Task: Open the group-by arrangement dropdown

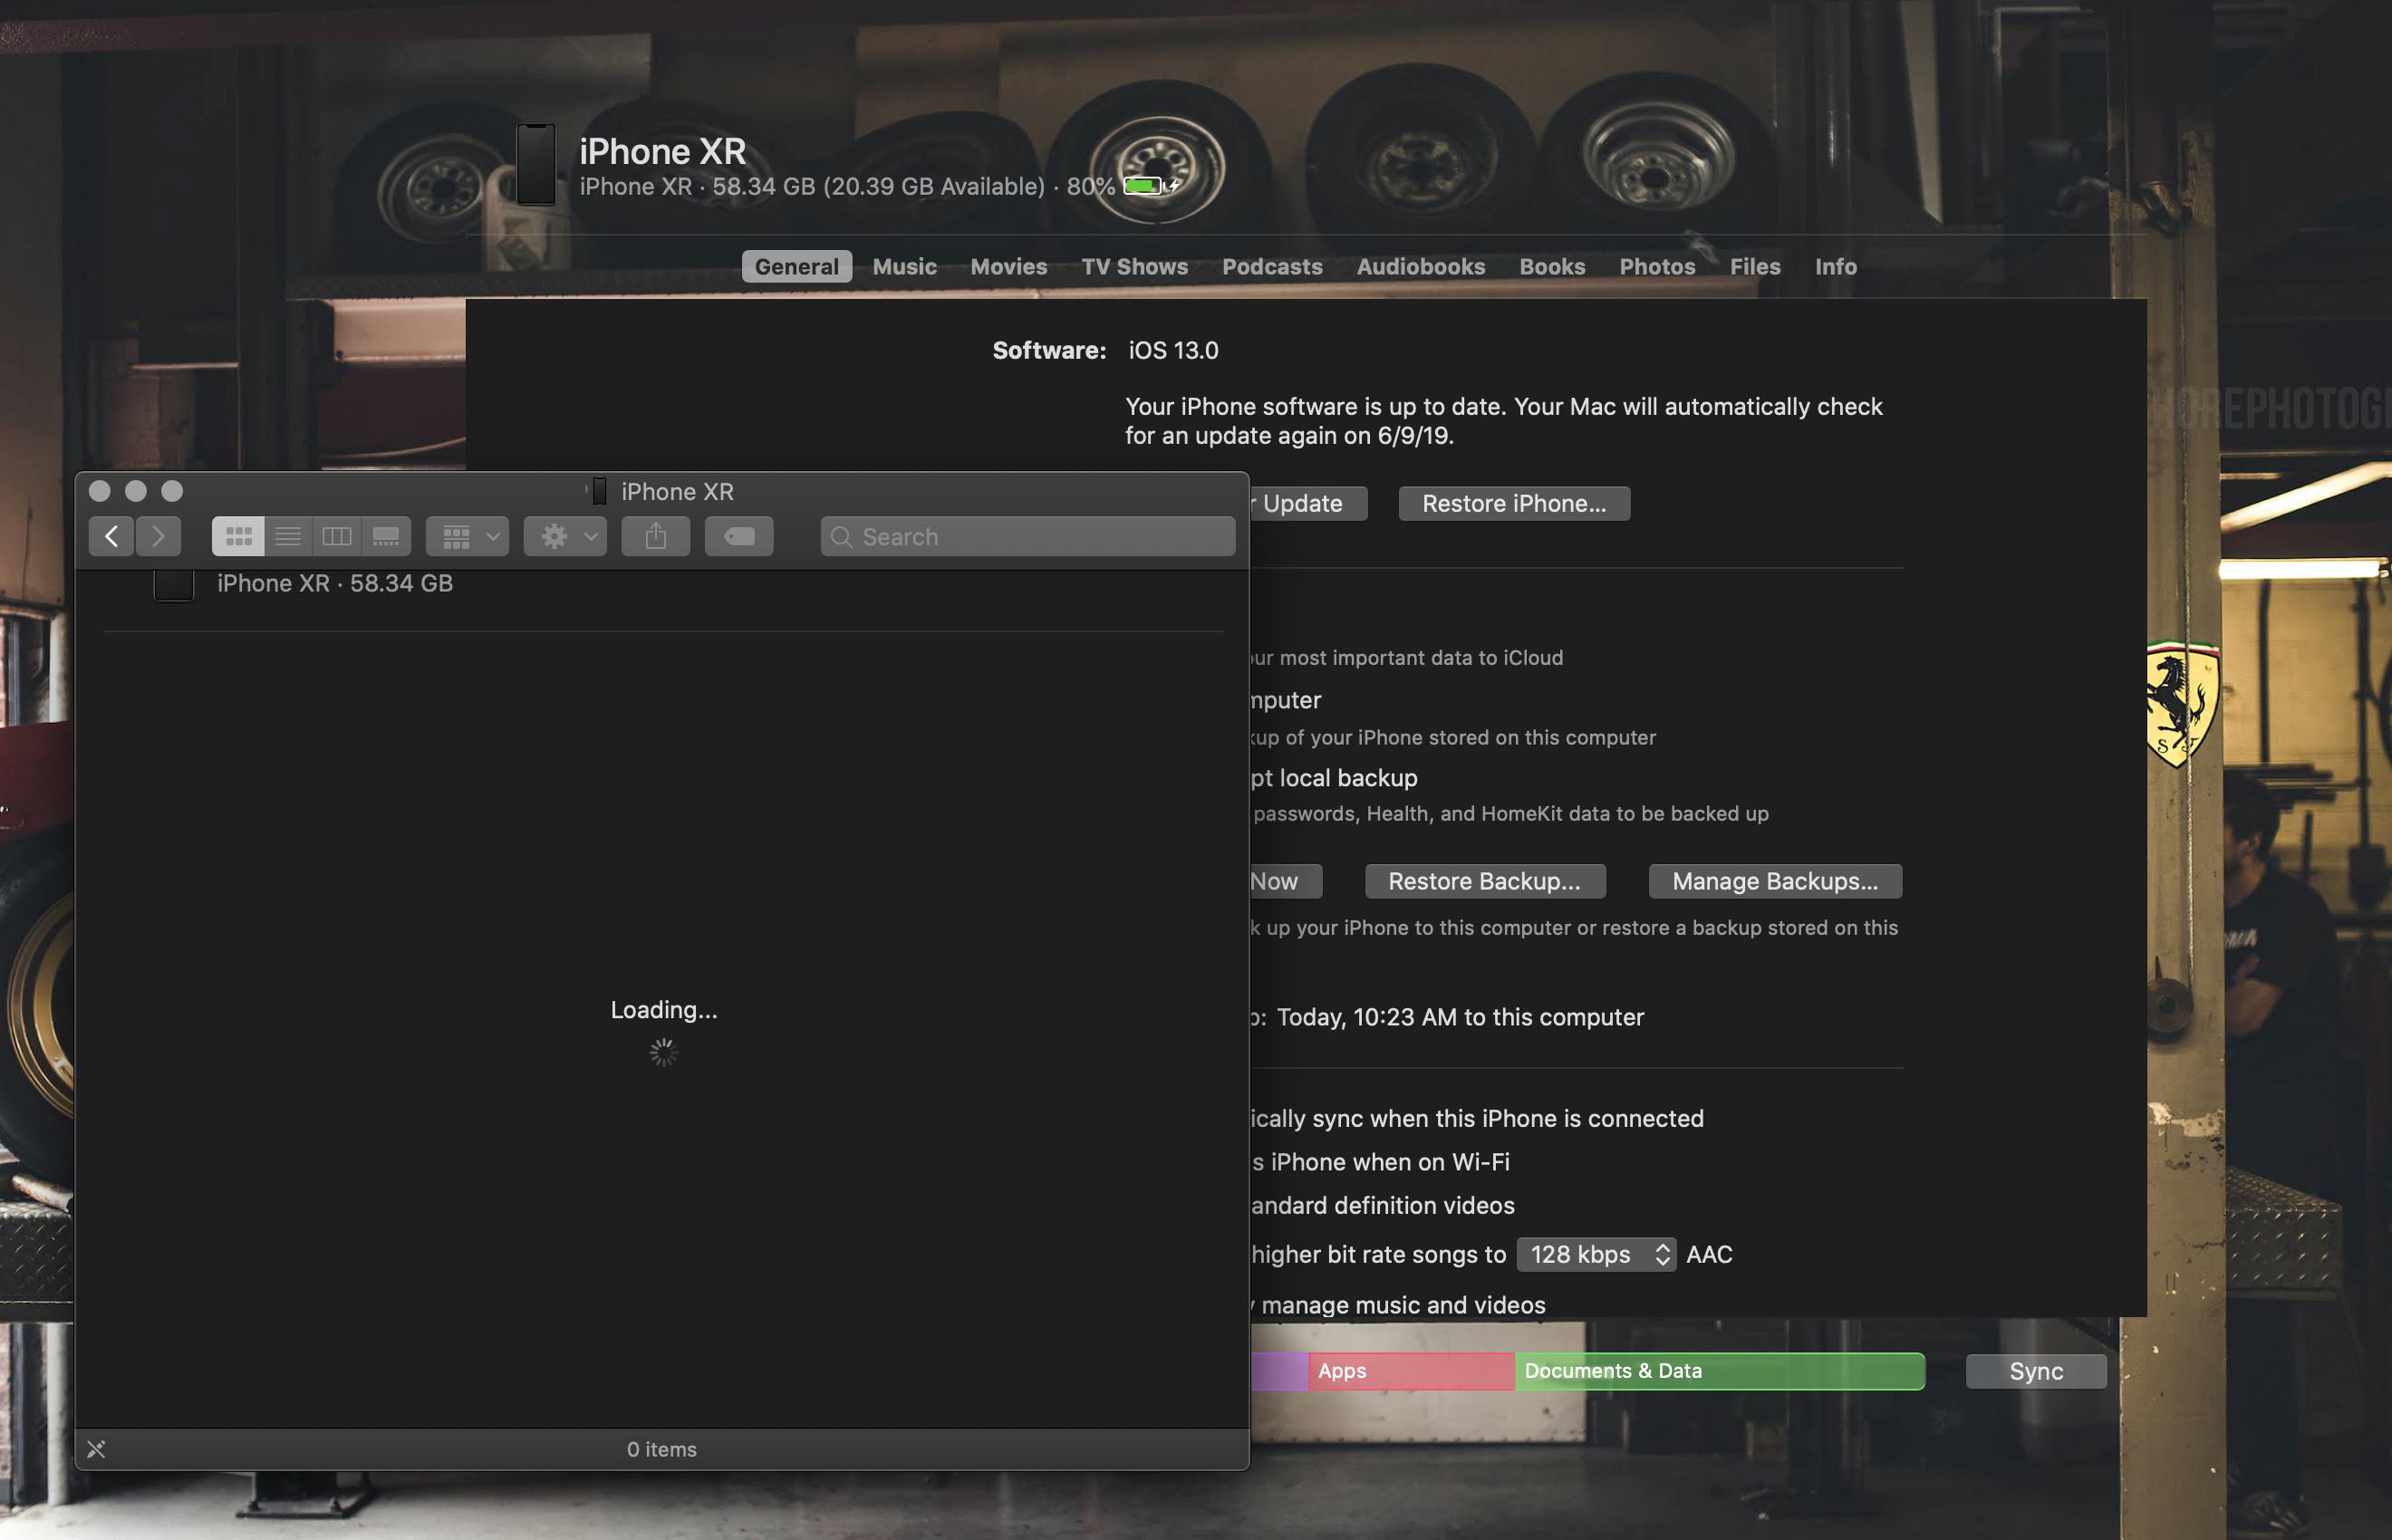Action: [468, 537]
